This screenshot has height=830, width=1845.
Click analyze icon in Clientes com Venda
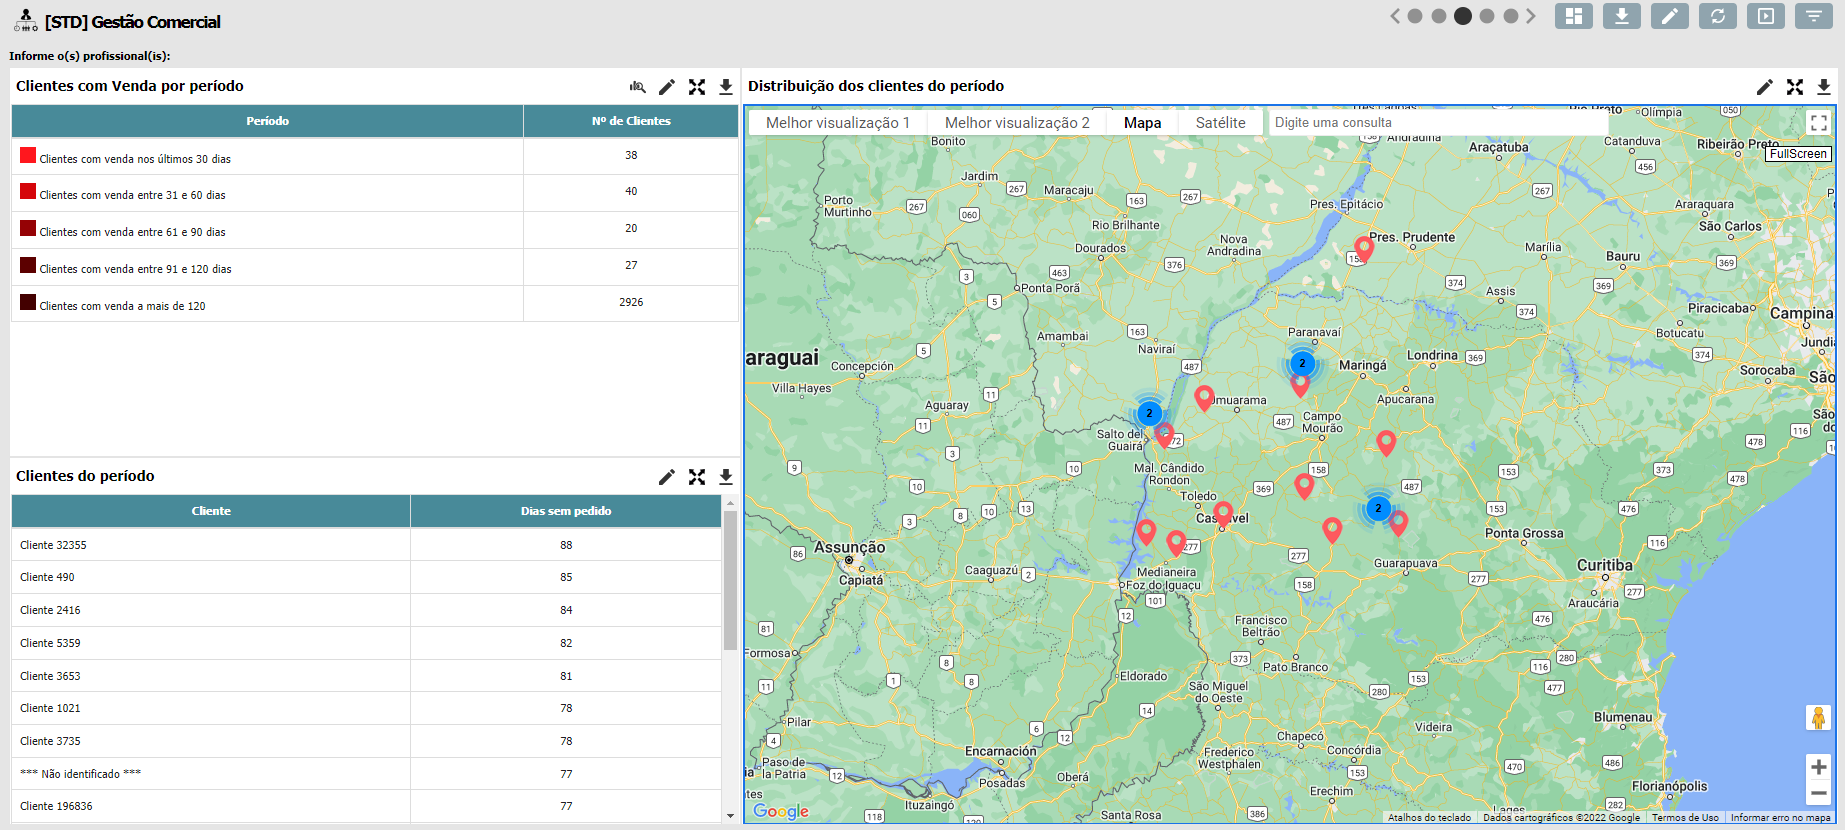coord(637,87)
